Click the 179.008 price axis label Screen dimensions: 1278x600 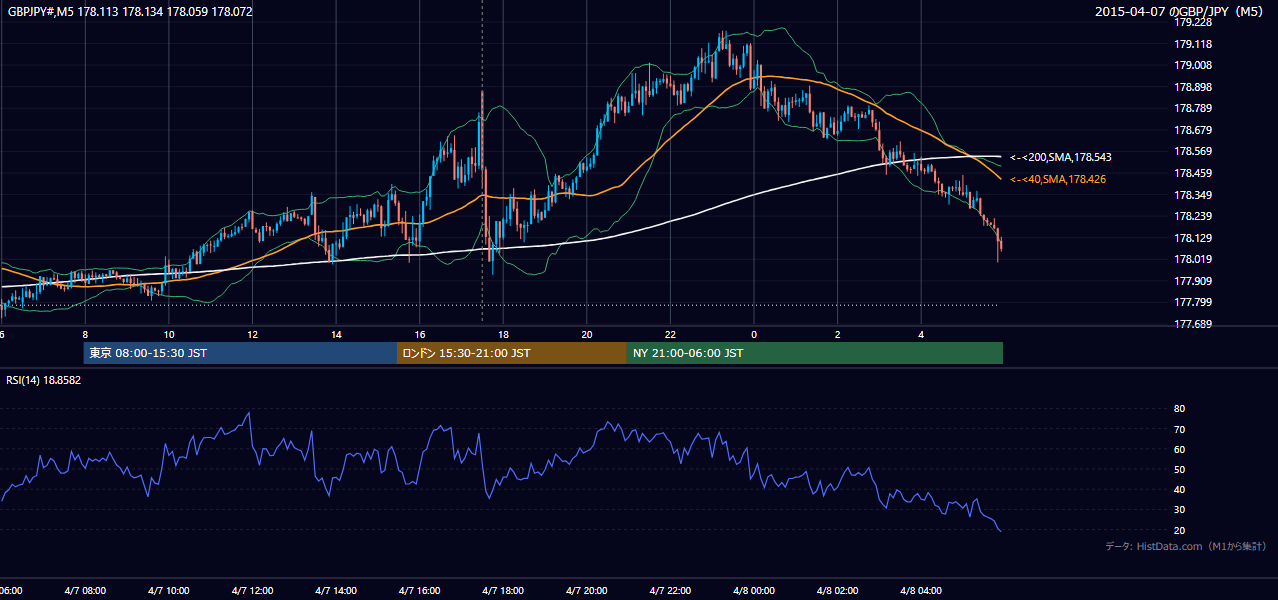pos(1193,65)
